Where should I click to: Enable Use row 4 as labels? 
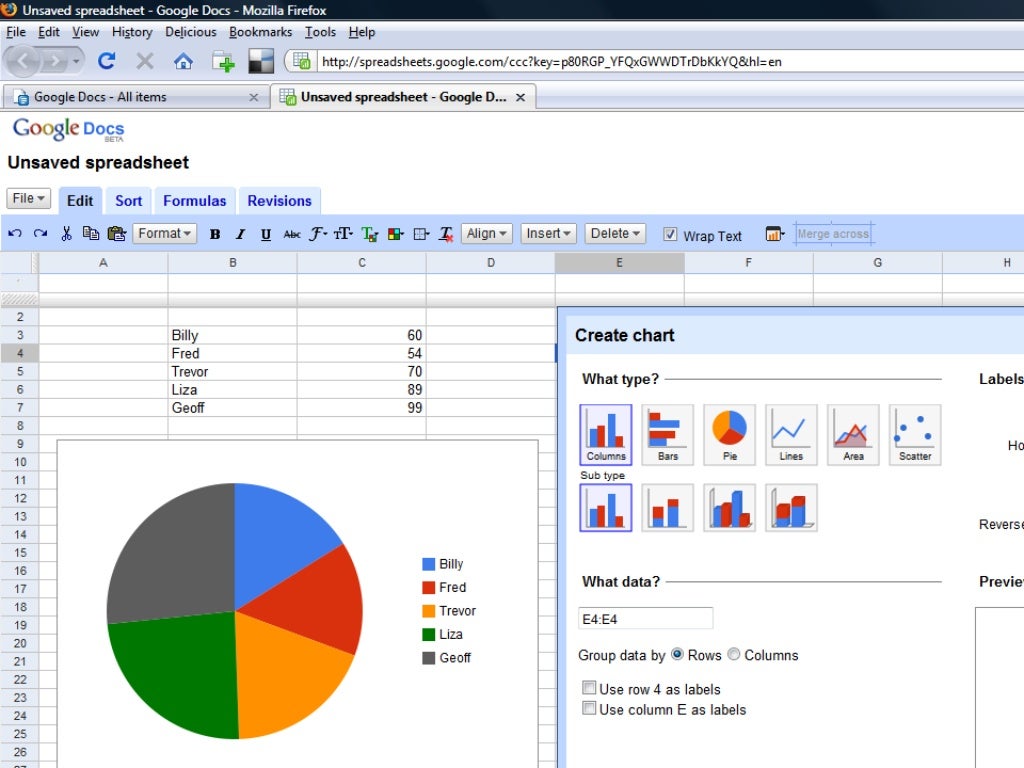(589, 688)
